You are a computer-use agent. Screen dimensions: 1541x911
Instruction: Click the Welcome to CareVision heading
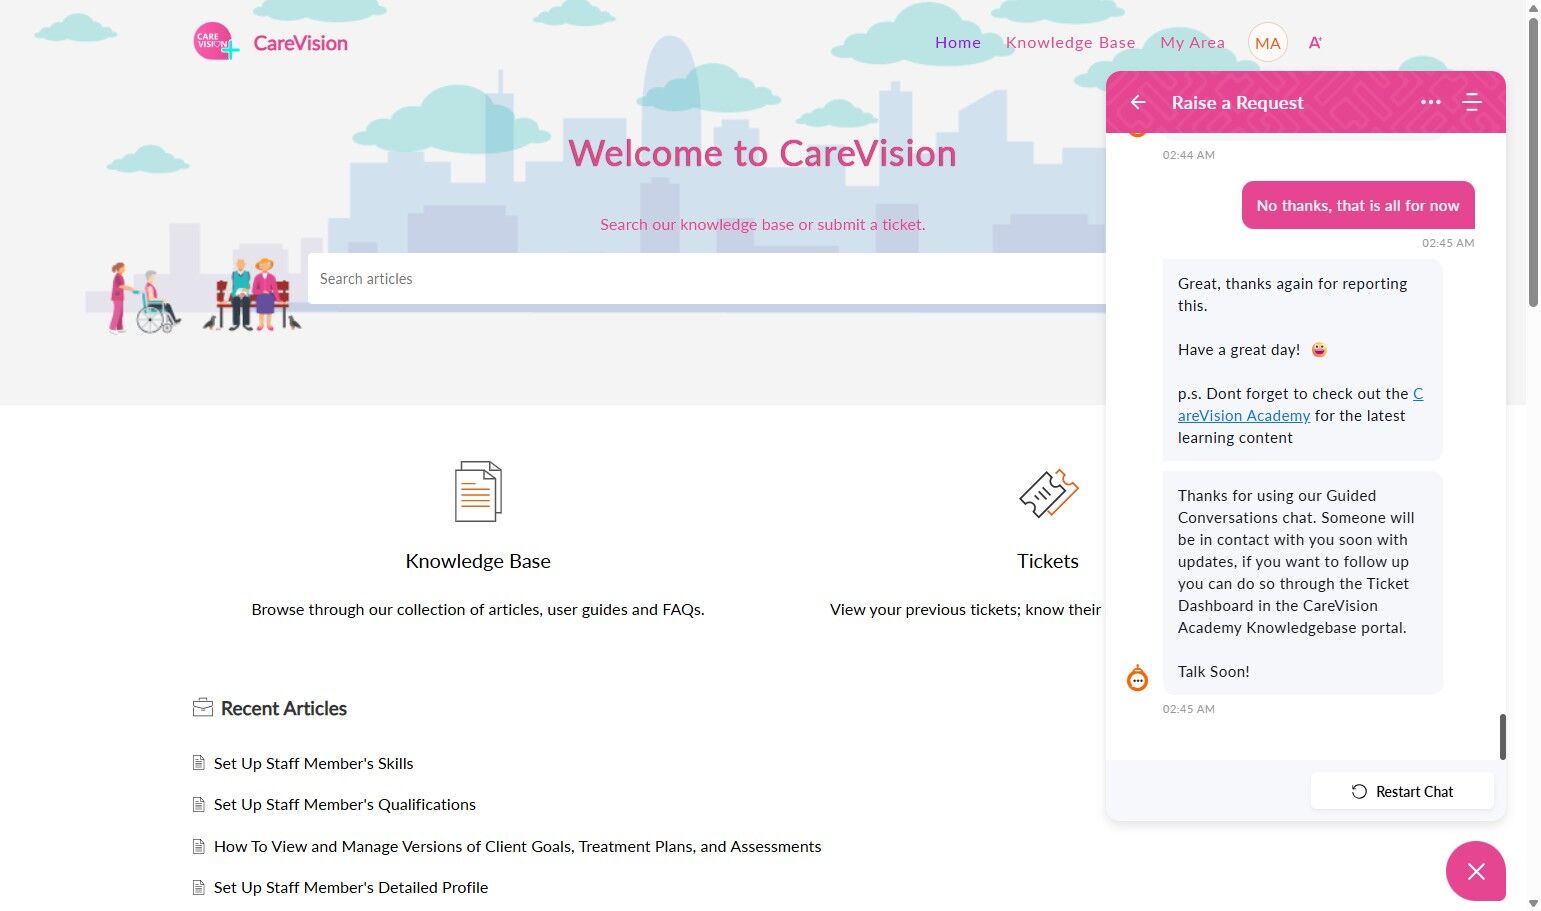pyautogui.click(x=762, y=153)
